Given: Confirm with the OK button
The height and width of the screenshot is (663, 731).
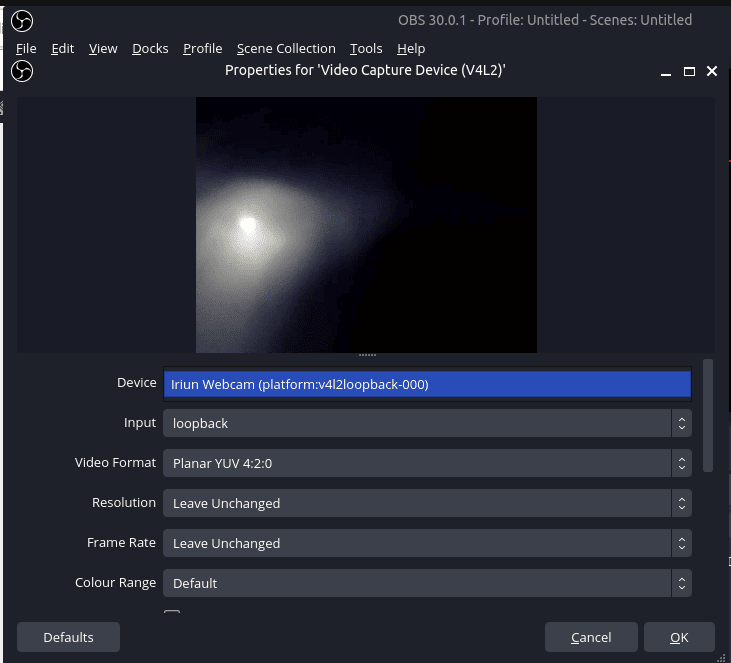Looking at the screenshot, I should [679, 637].
